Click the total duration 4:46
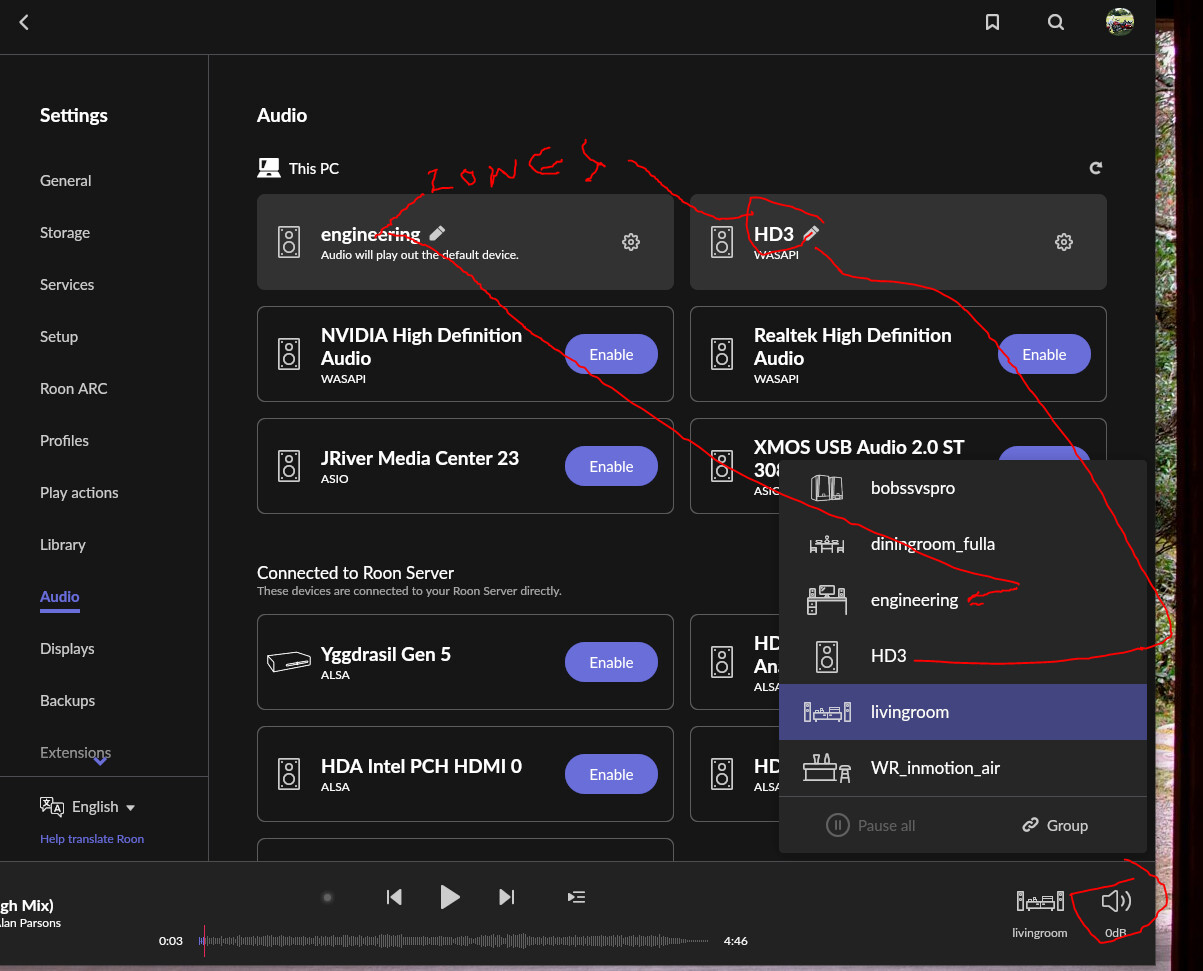The image size is (1203, 971). (x=736, y=941)
